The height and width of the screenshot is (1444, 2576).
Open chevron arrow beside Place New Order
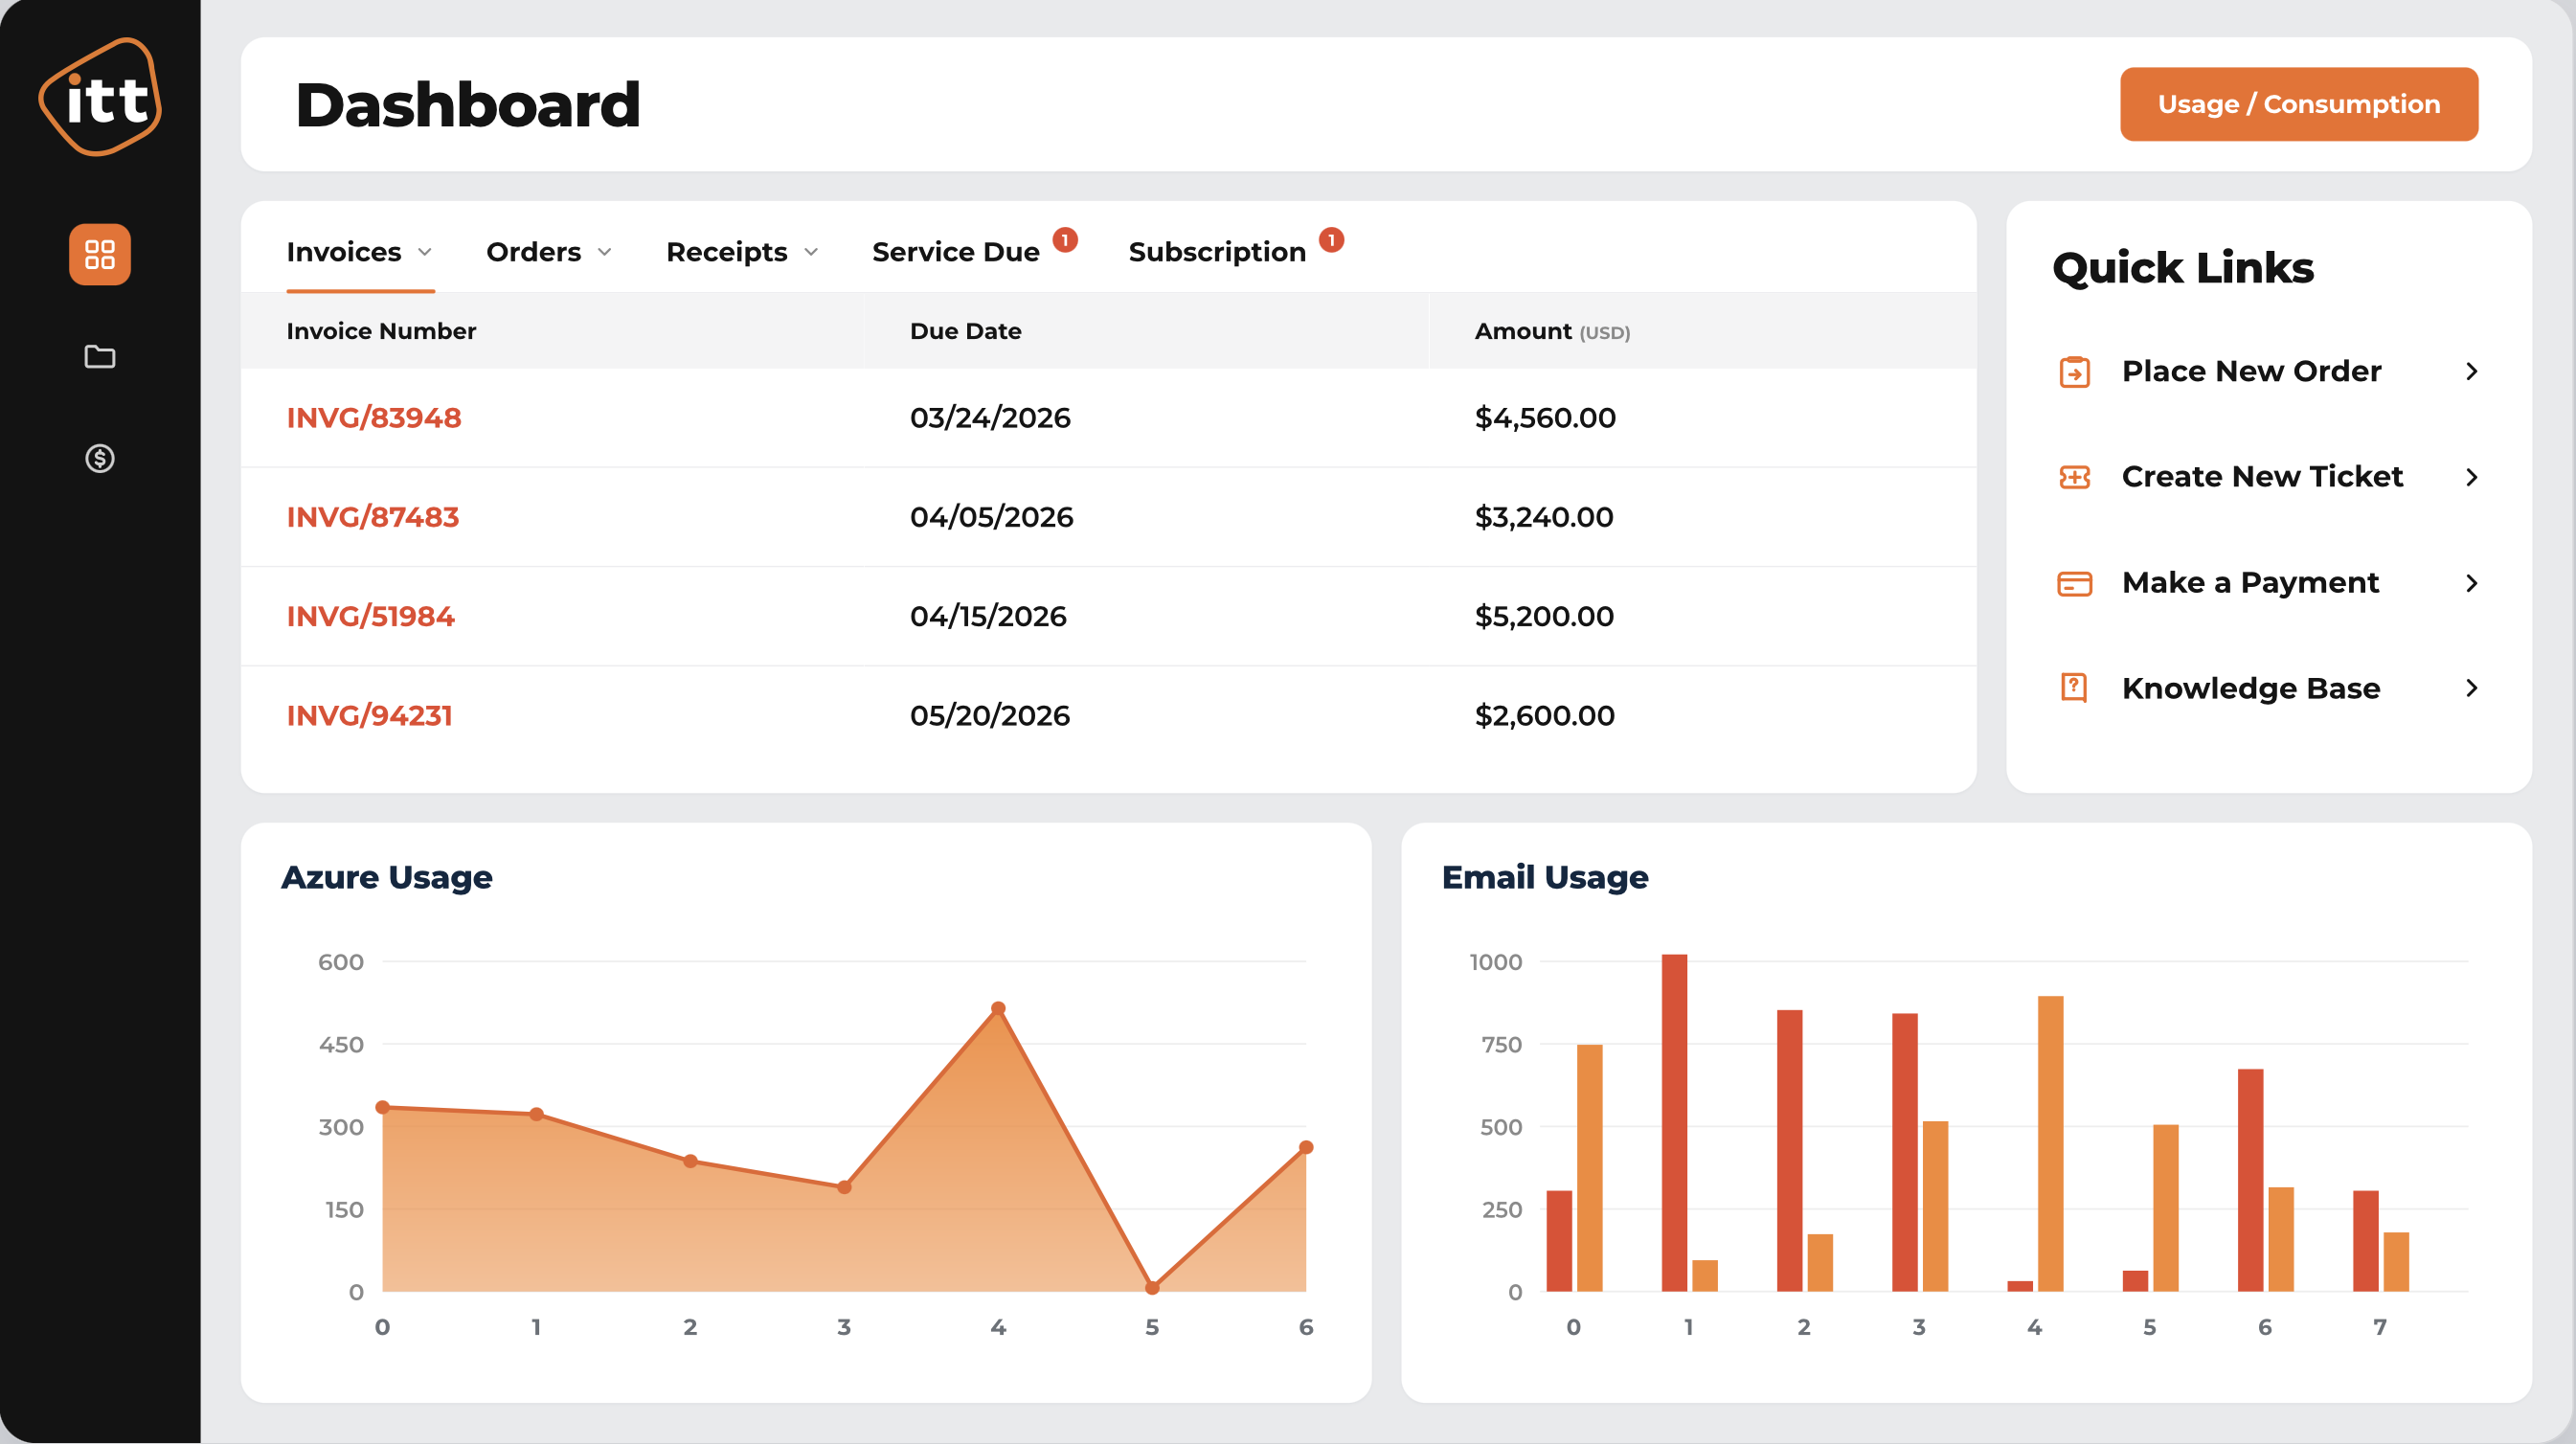2472,371
